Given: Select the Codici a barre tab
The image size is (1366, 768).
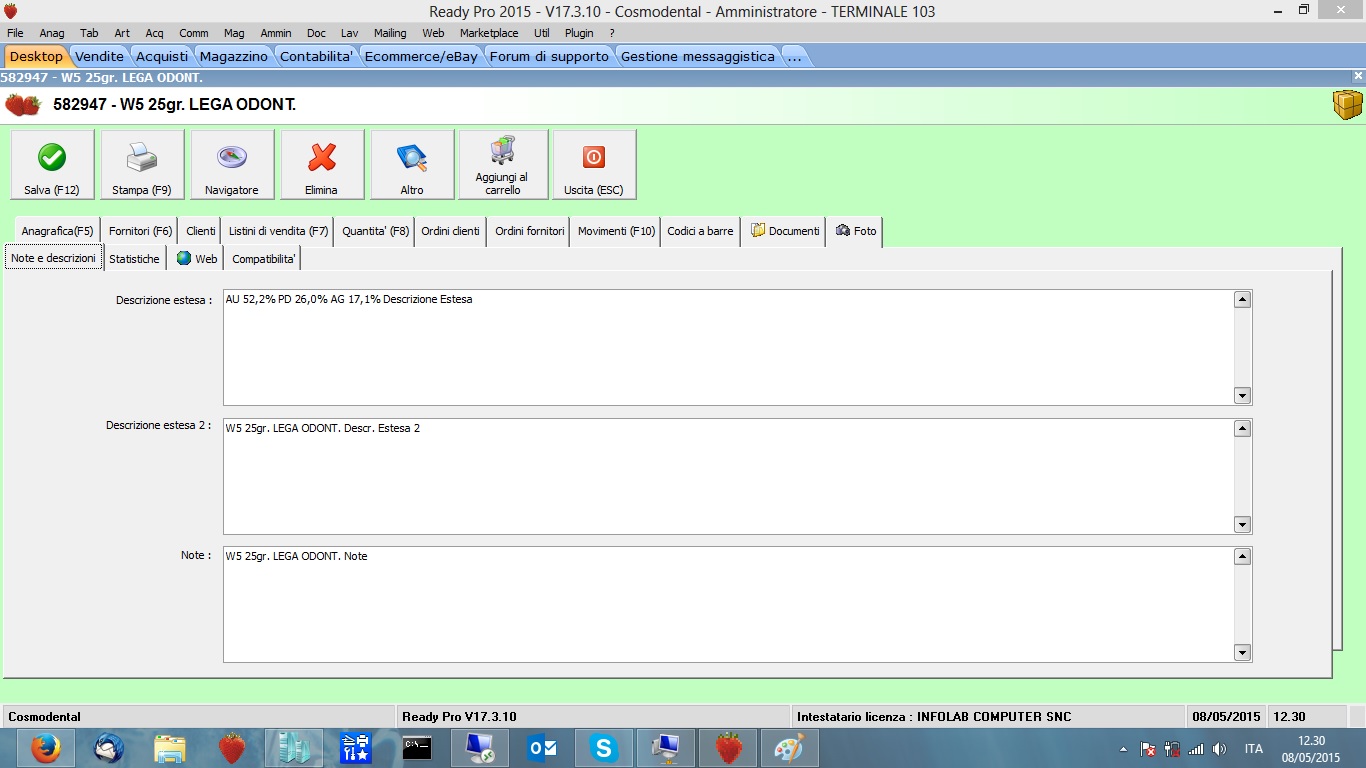Looking at the screenshot, I should pyautogui.click(x=700, y=231).
